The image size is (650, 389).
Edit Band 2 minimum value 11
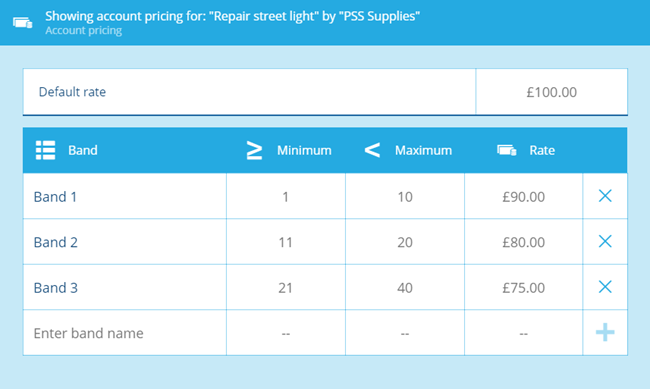[x=286, y=242]
